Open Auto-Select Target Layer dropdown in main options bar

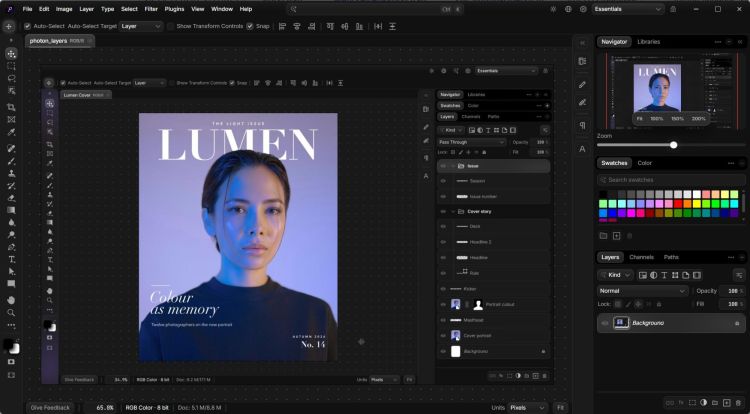click(x=141, y=26)
